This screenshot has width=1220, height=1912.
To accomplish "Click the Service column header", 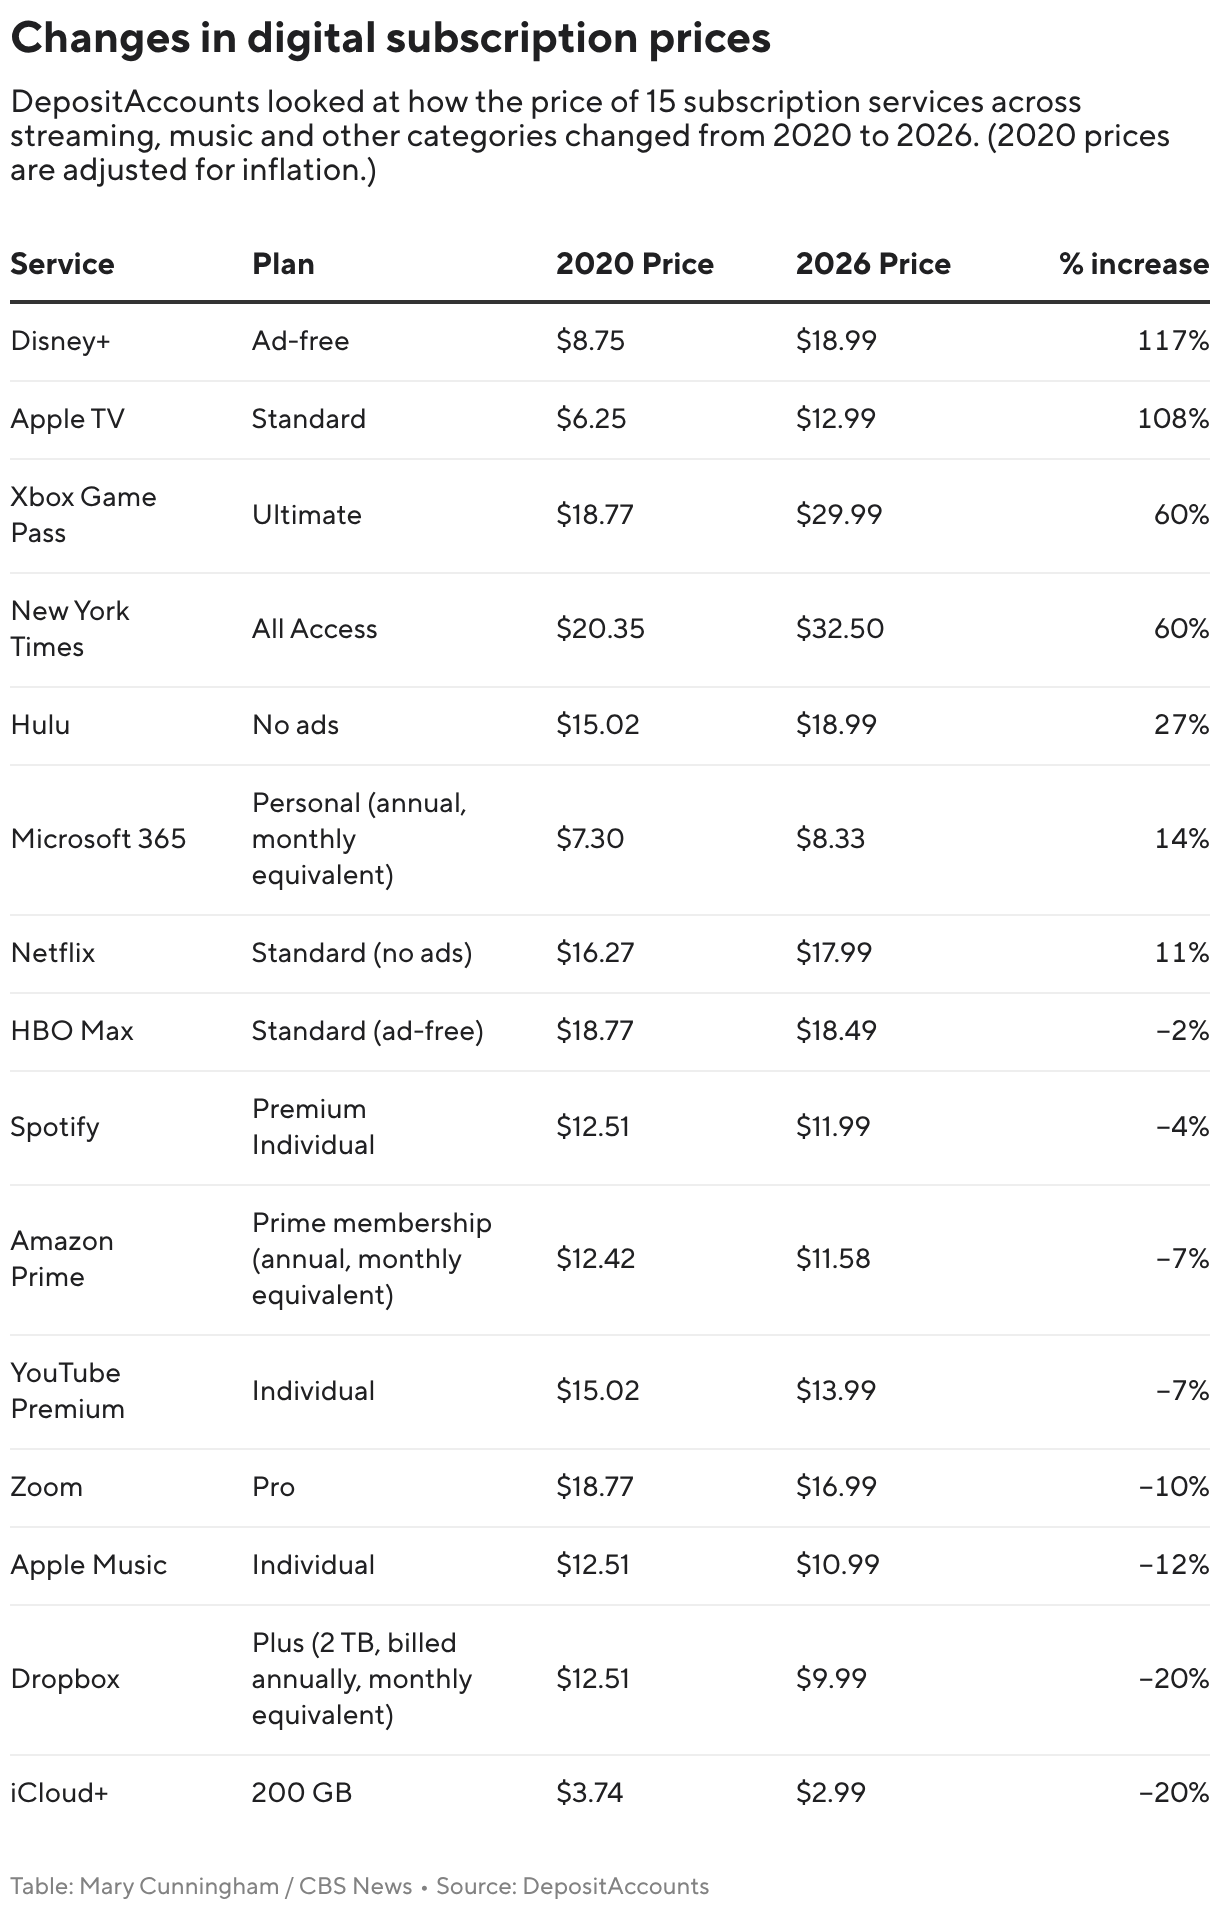I will [x=62, y=264].
